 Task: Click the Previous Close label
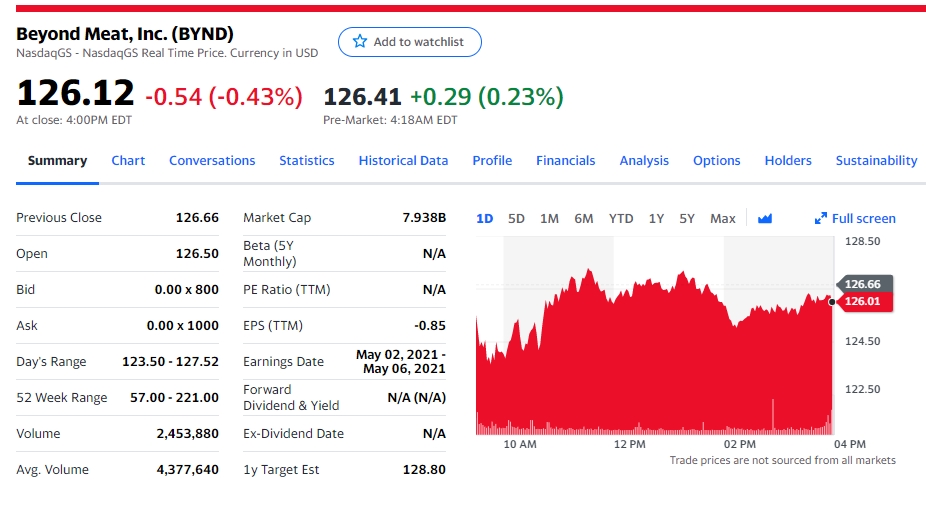[59, 217]
